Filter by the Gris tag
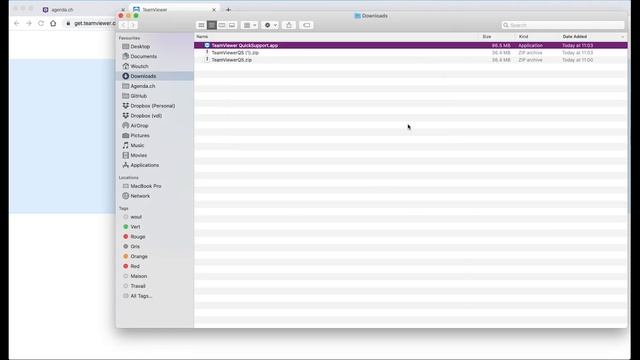 pos(135,247)
